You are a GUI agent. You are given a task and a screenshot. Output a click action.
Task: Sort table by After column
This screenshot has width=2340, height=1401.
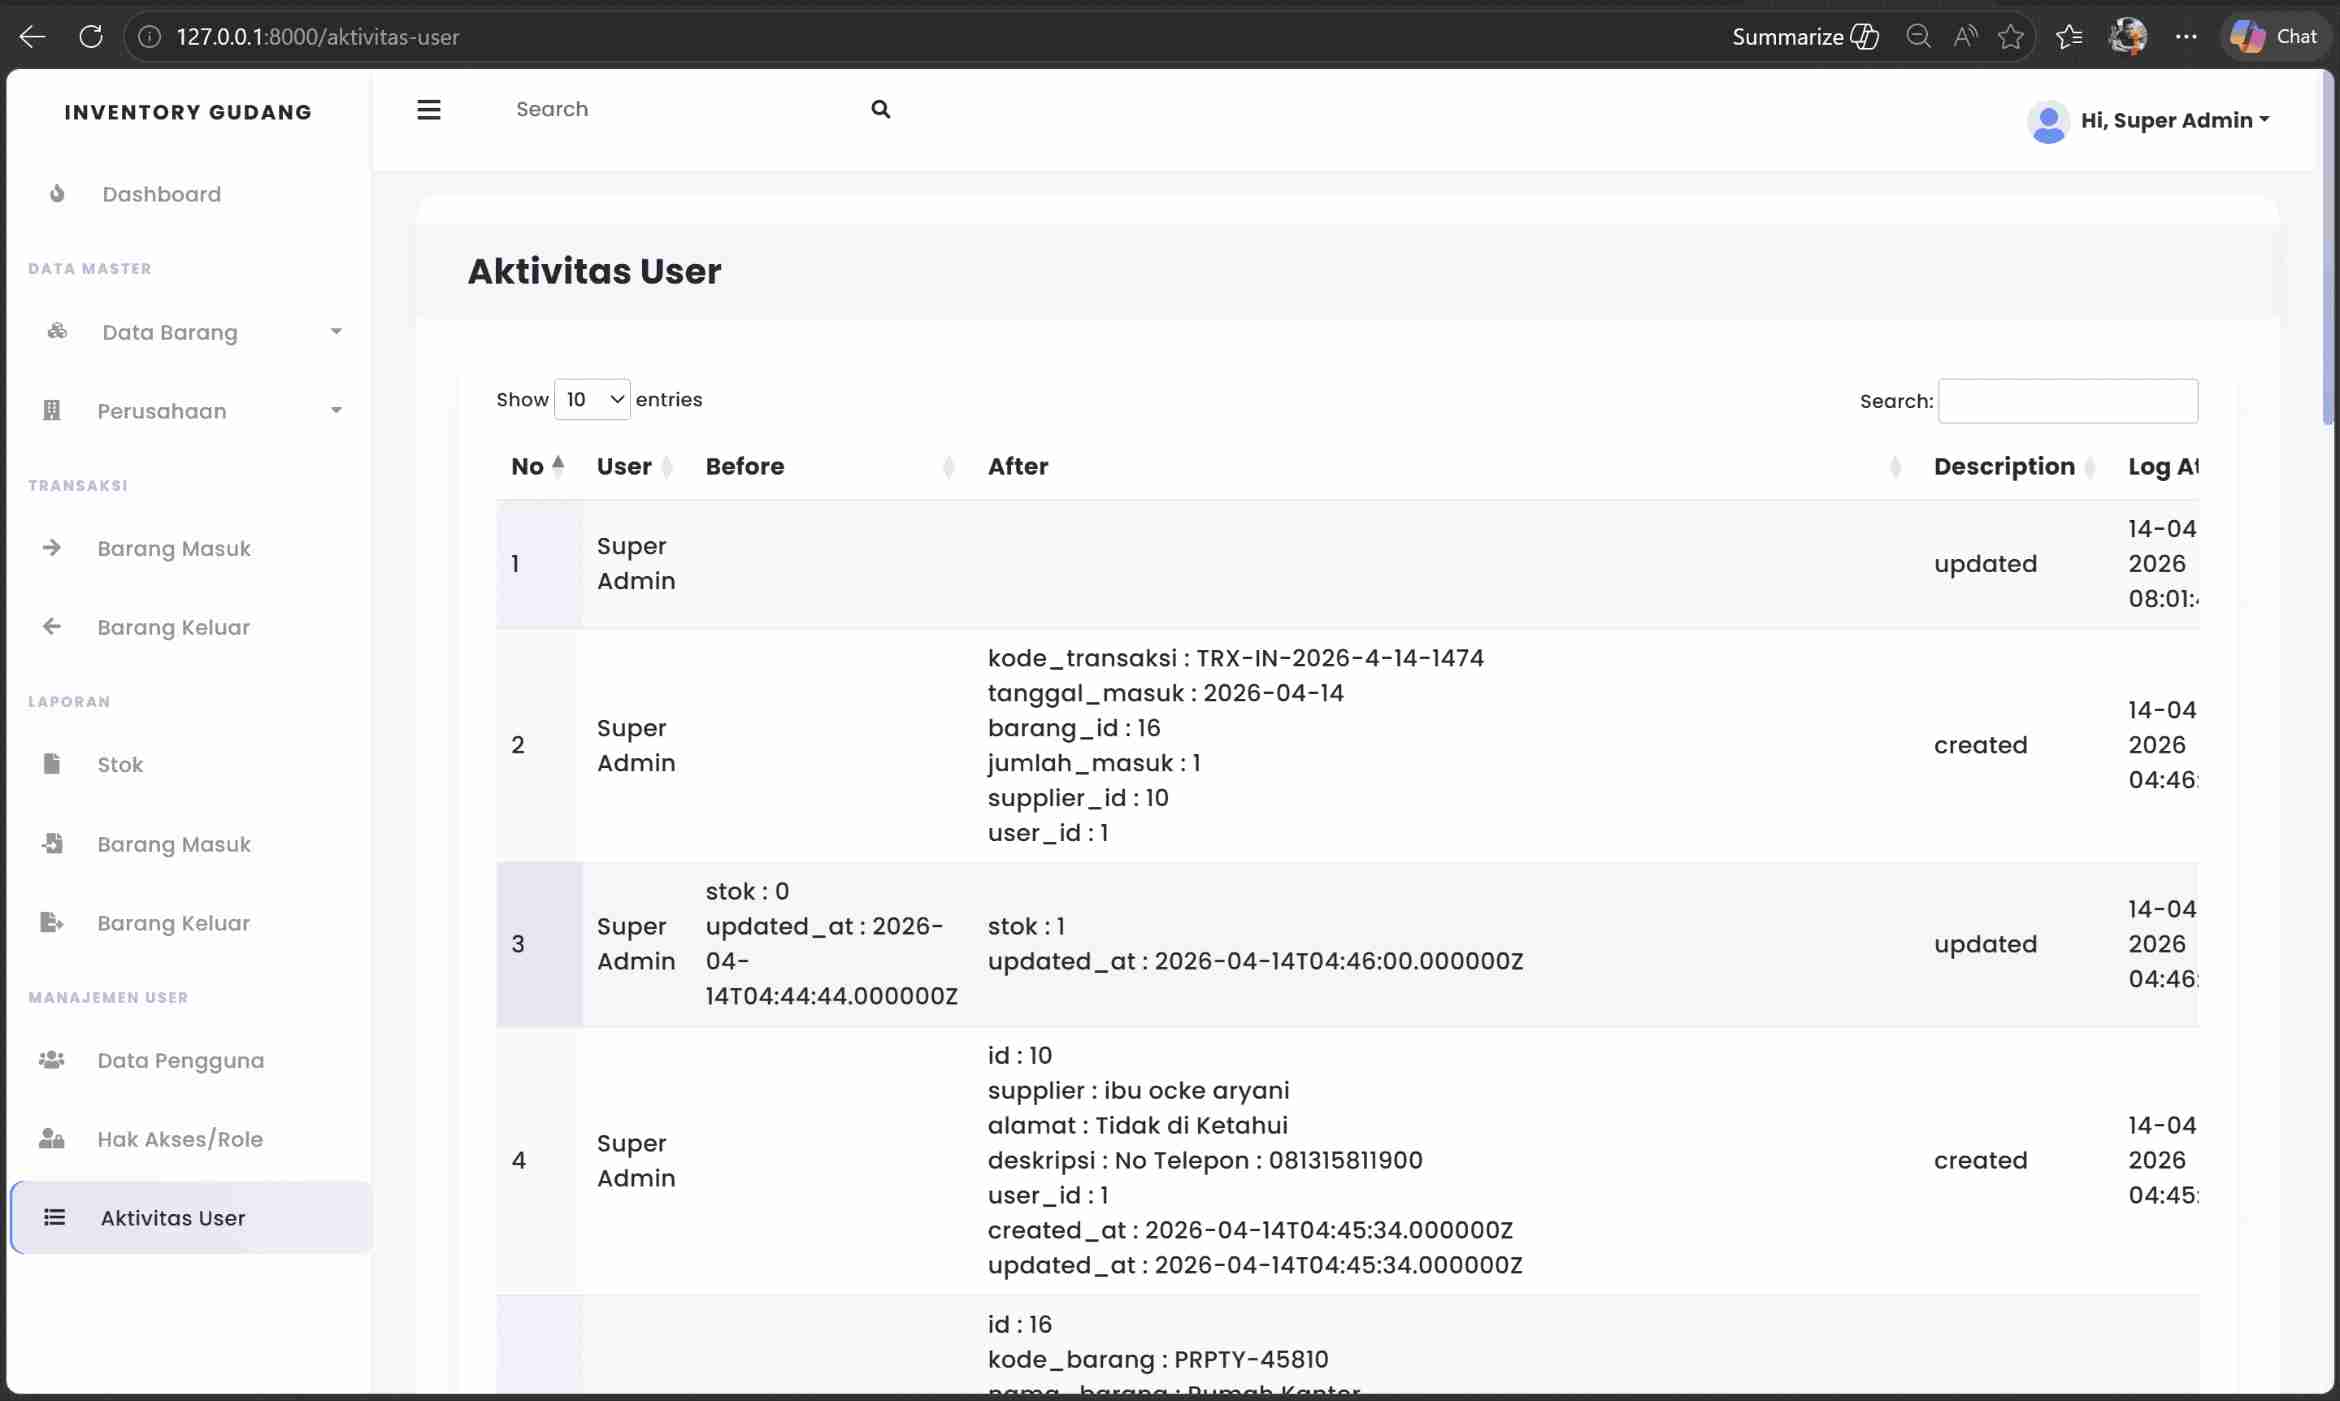click(1445, 466)
